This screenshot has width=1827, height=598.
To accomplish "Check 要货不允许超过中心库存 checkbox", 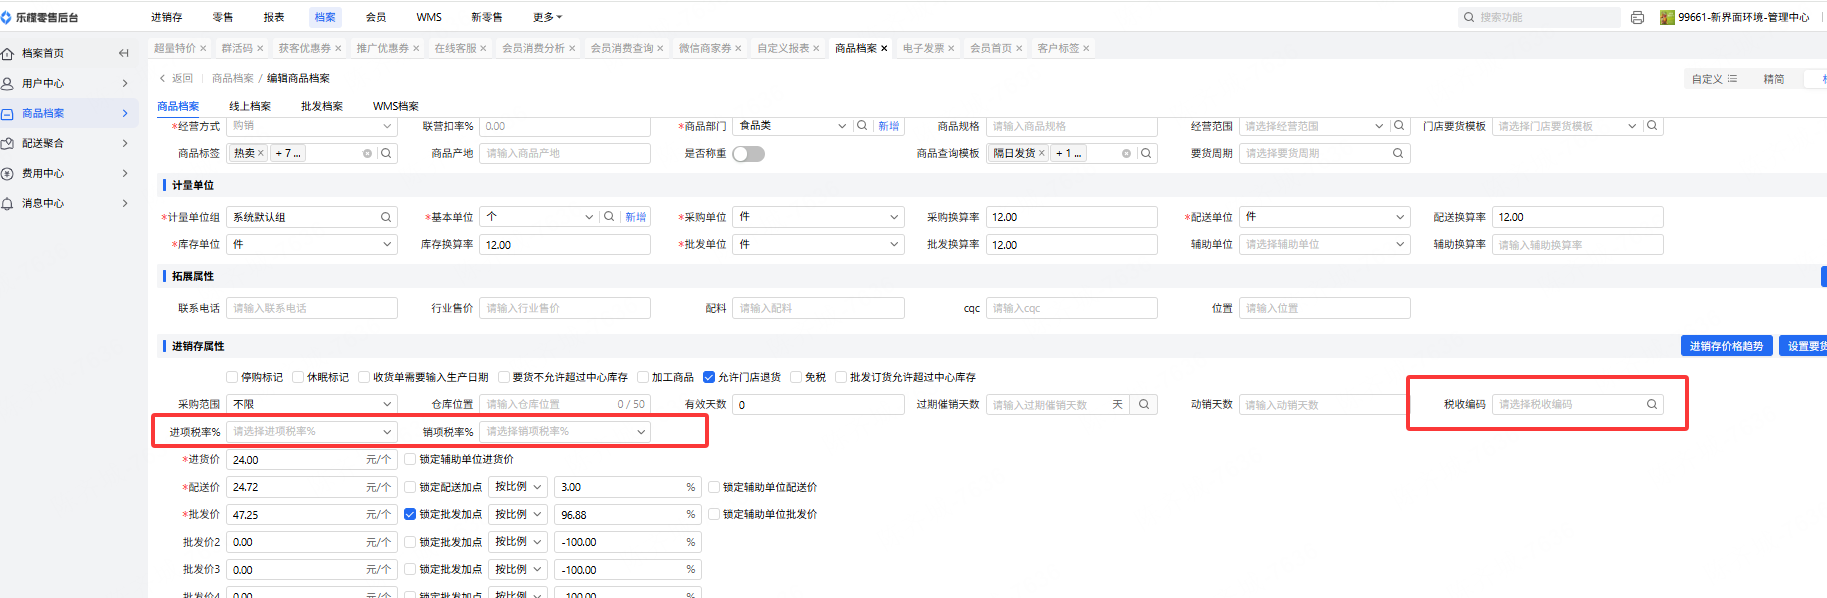I will coord(503,377).
